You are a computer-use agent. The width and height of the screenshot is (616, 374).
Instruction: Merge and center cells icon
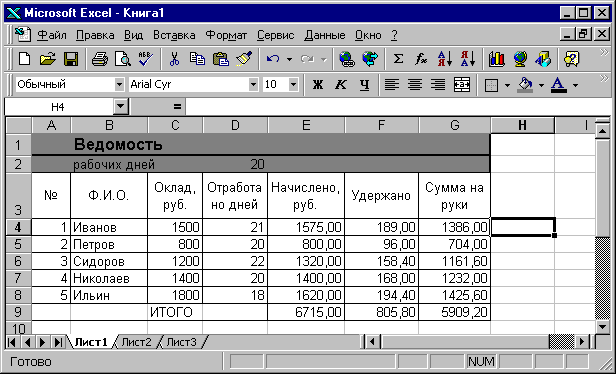click(462, 84)
